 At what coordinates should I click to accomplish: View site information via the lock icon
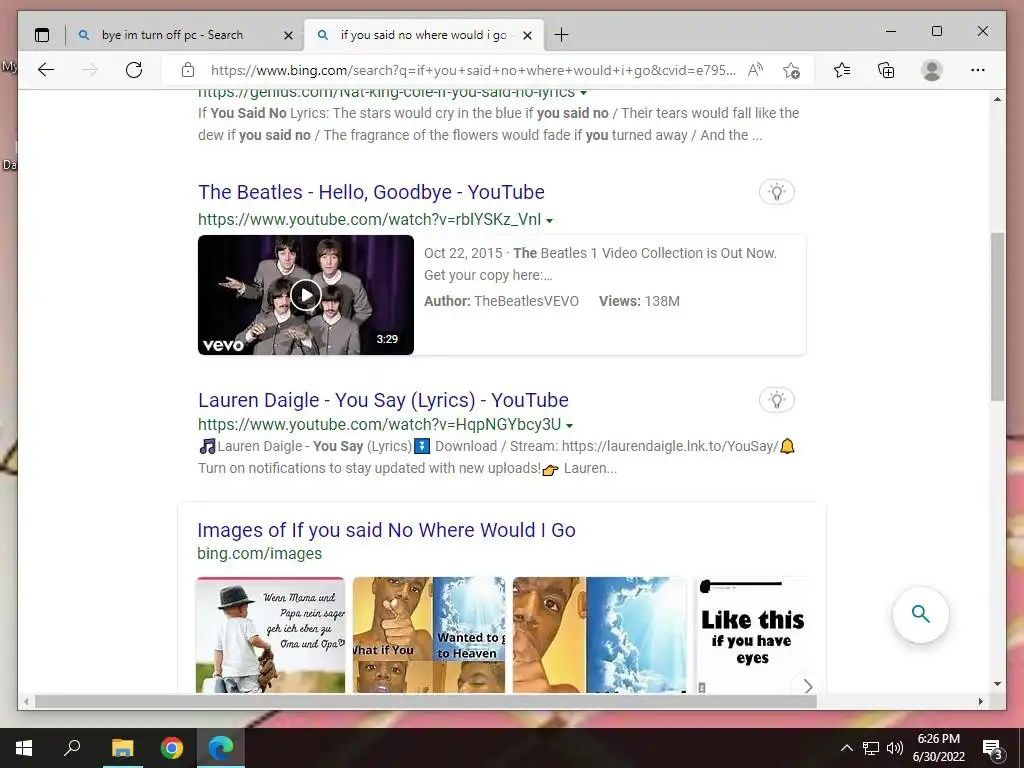coord(188,70)
